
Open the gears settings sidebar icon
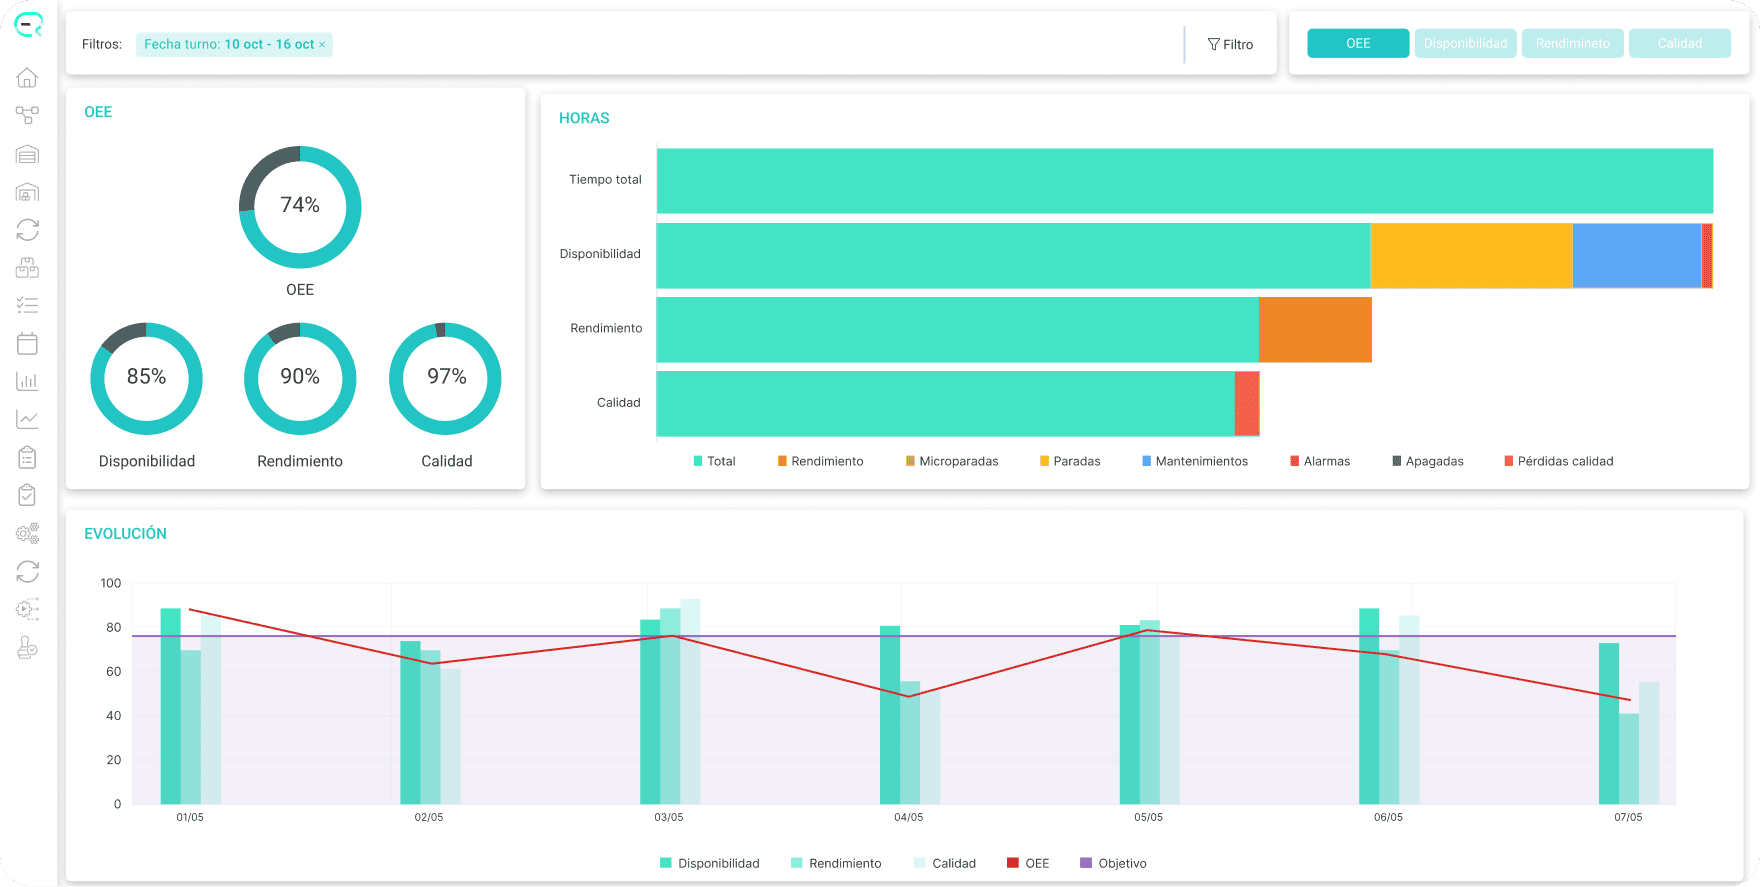pyautogui.click(x=28, y=533)
